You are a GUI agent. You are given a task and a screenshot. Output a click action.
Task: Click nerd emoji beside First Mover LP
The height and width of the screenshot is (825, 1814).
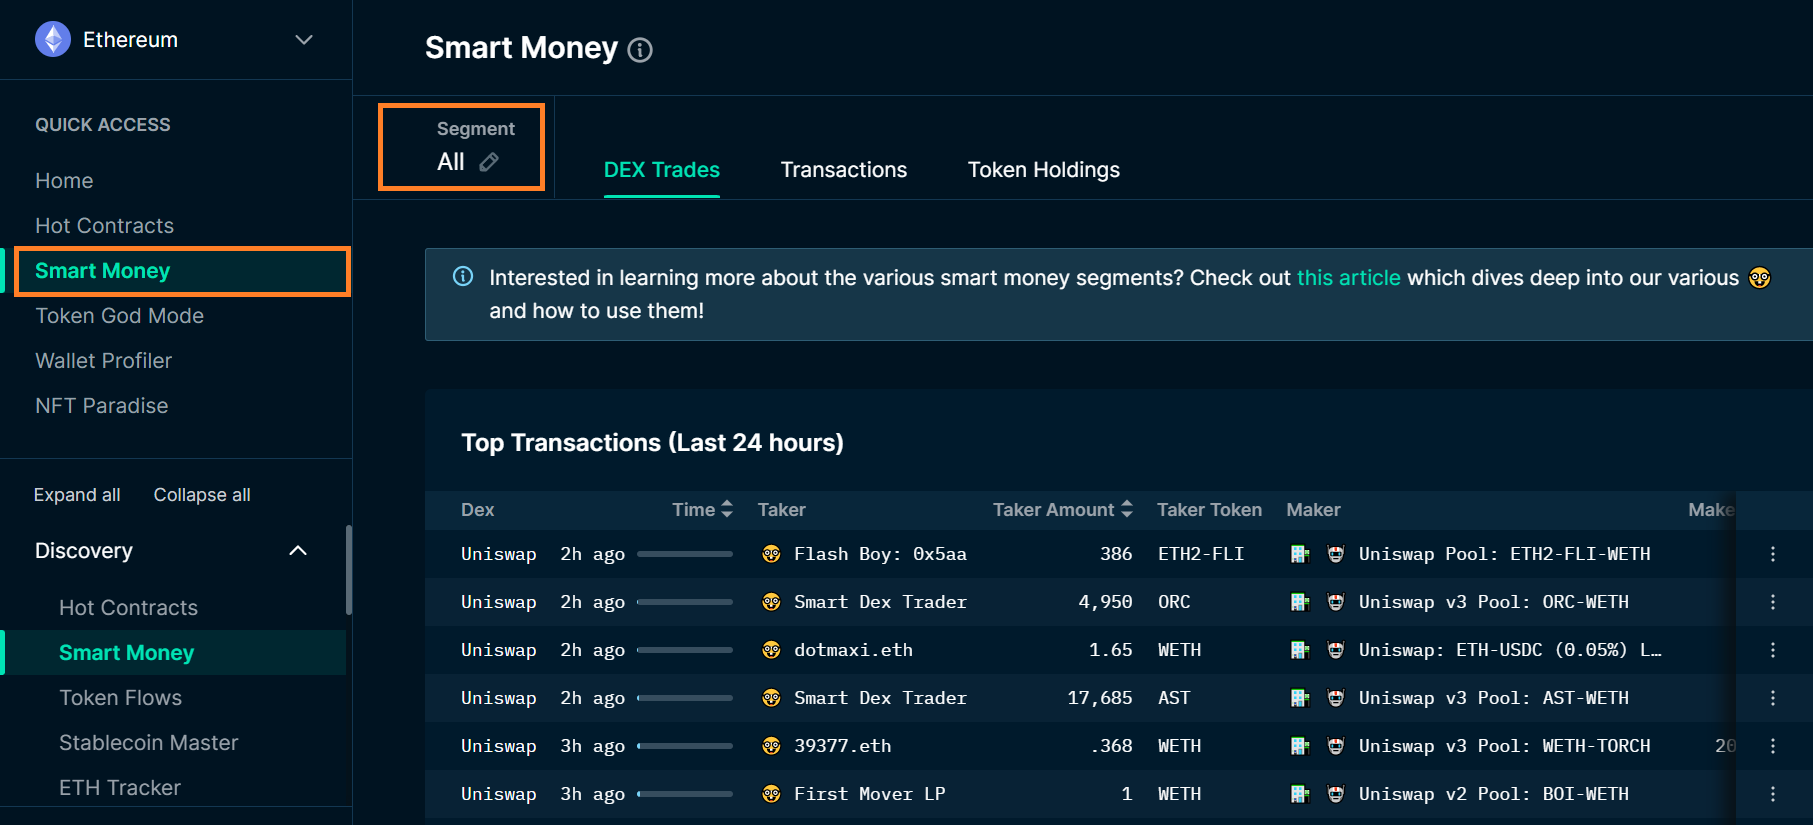[x=771, y=794]
